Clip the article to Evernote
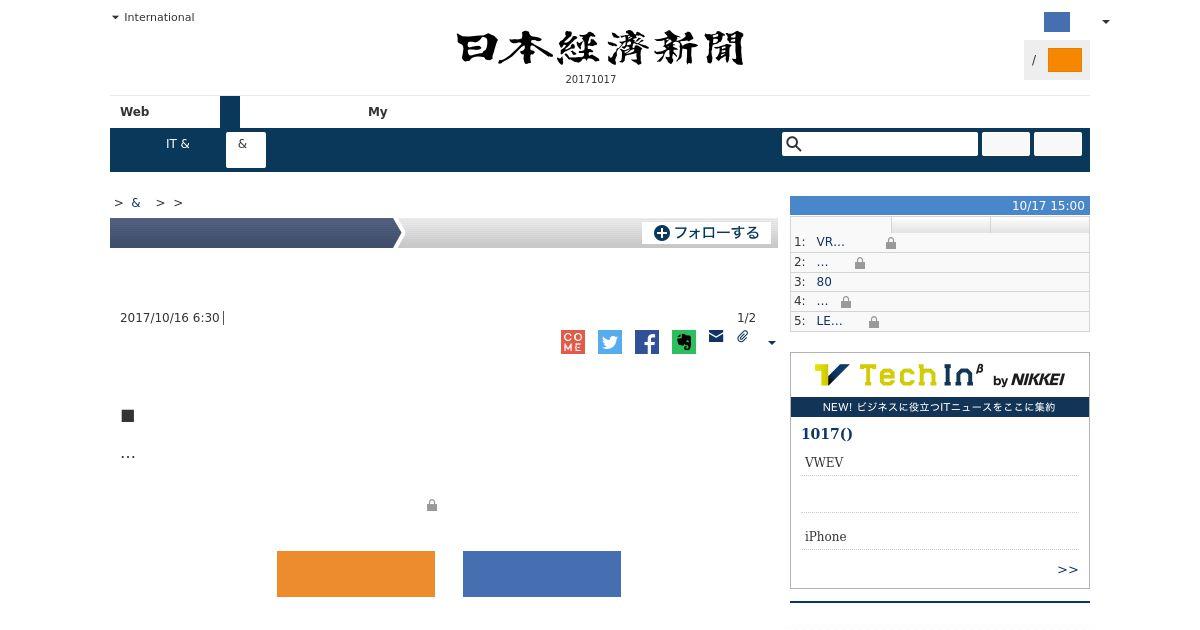The height and width of the screenshot is (630, 1200). point(684,342)
